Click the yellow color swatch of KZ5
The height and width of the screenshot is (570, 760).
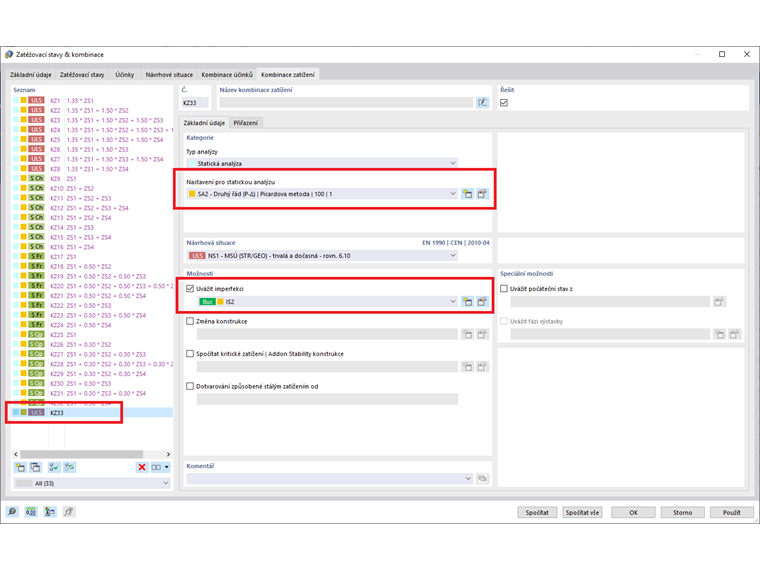click(x=23, y=139)
